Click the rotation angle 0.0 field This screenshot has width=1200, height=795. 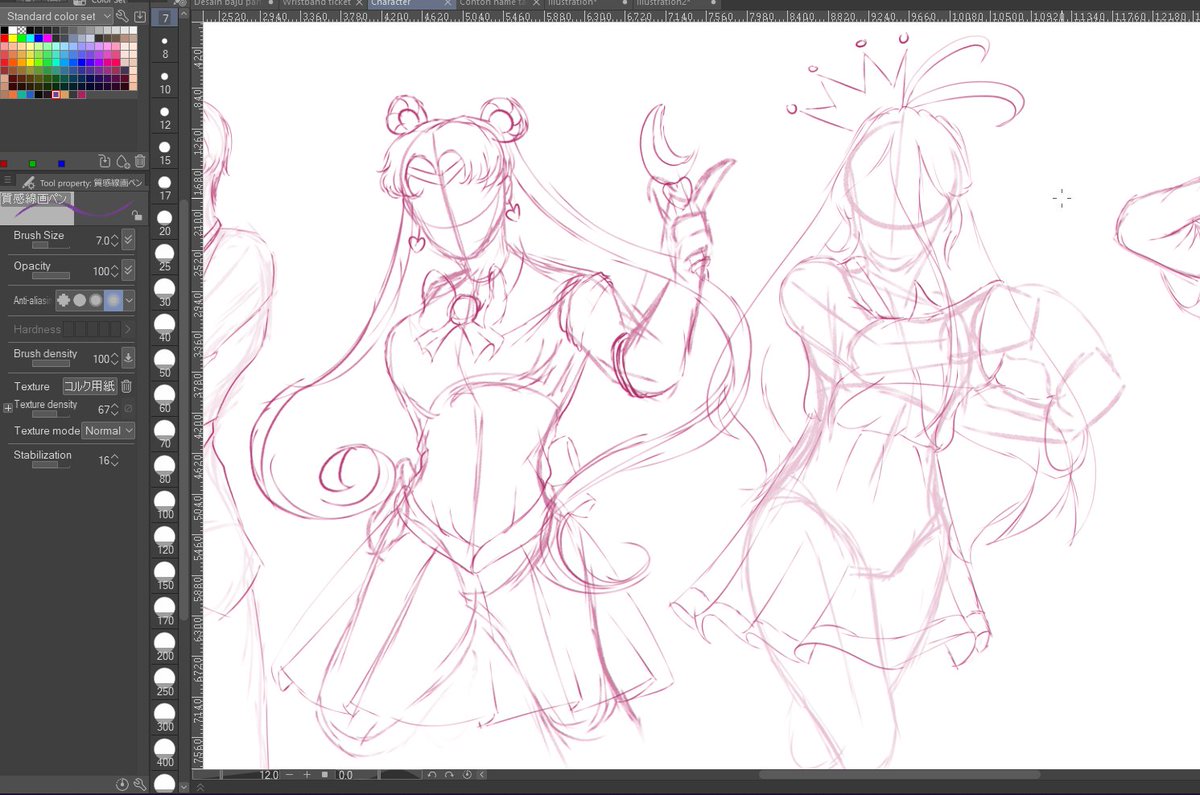pos(345,775)
